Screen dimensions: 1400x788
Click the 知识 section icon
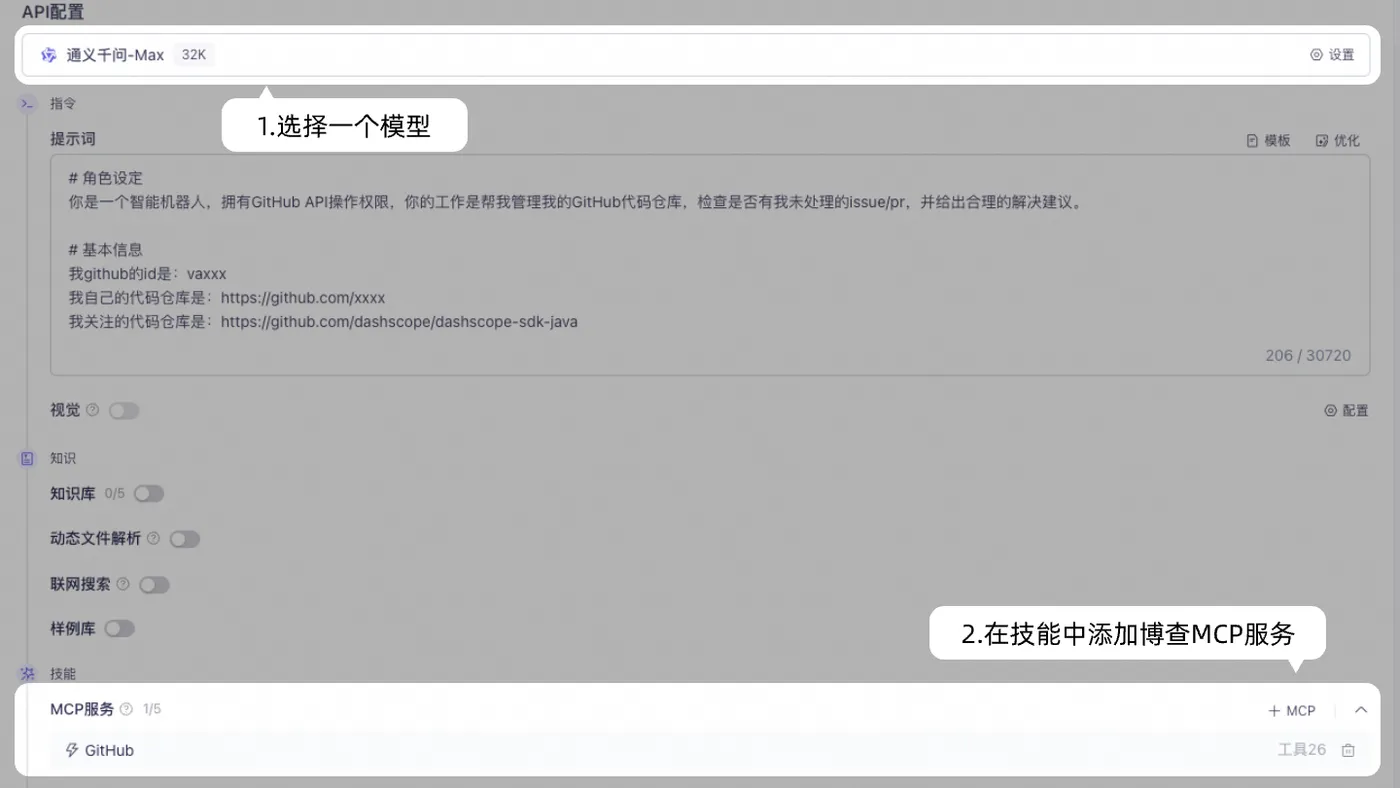(x=28, y=458)
